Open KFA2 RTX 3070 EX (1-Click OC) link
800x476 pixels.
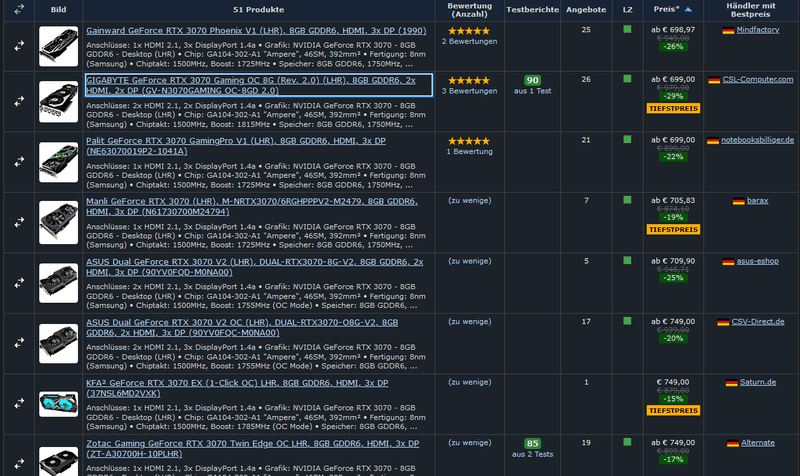237,388
